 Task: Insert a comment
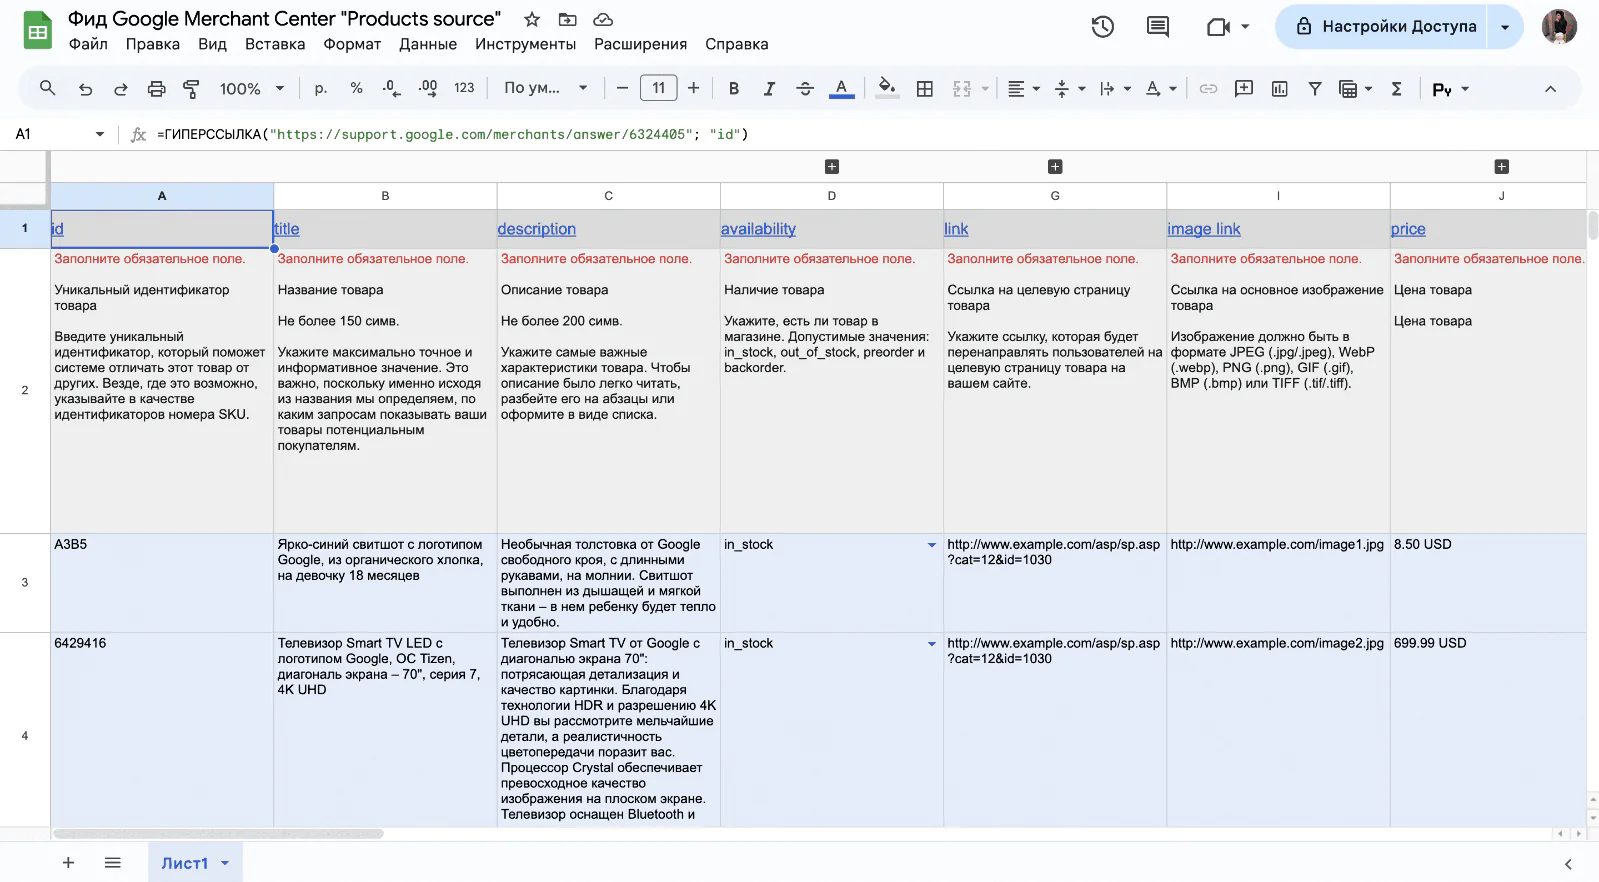(x=1244, y=89)
